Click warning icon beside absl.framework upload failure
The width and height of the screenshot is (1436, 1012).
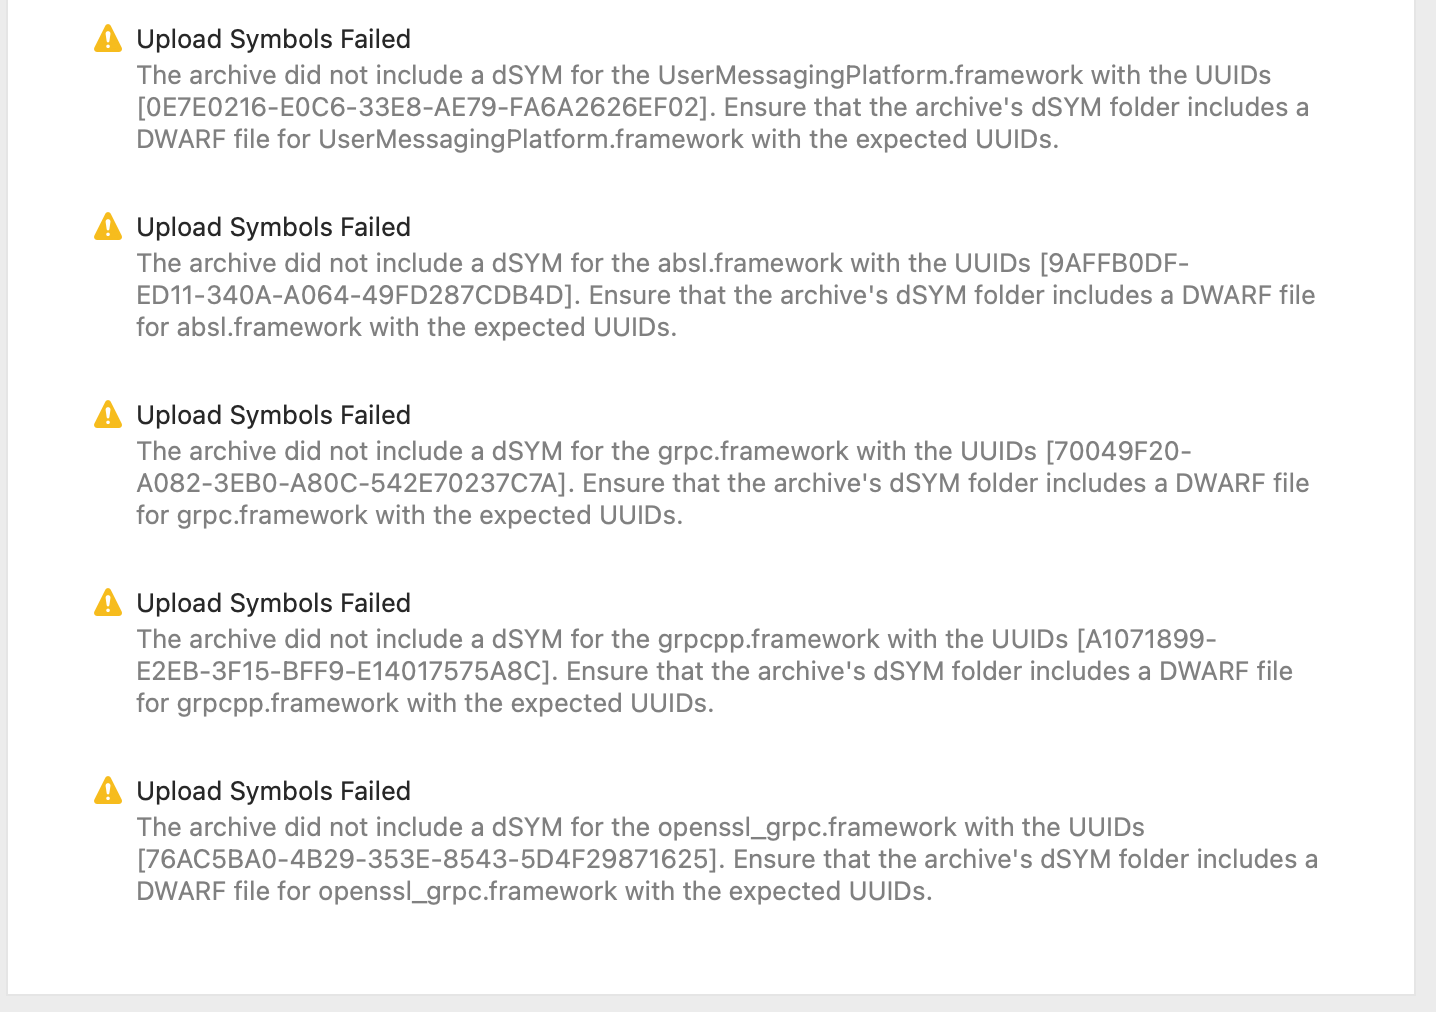click(108, 227)
